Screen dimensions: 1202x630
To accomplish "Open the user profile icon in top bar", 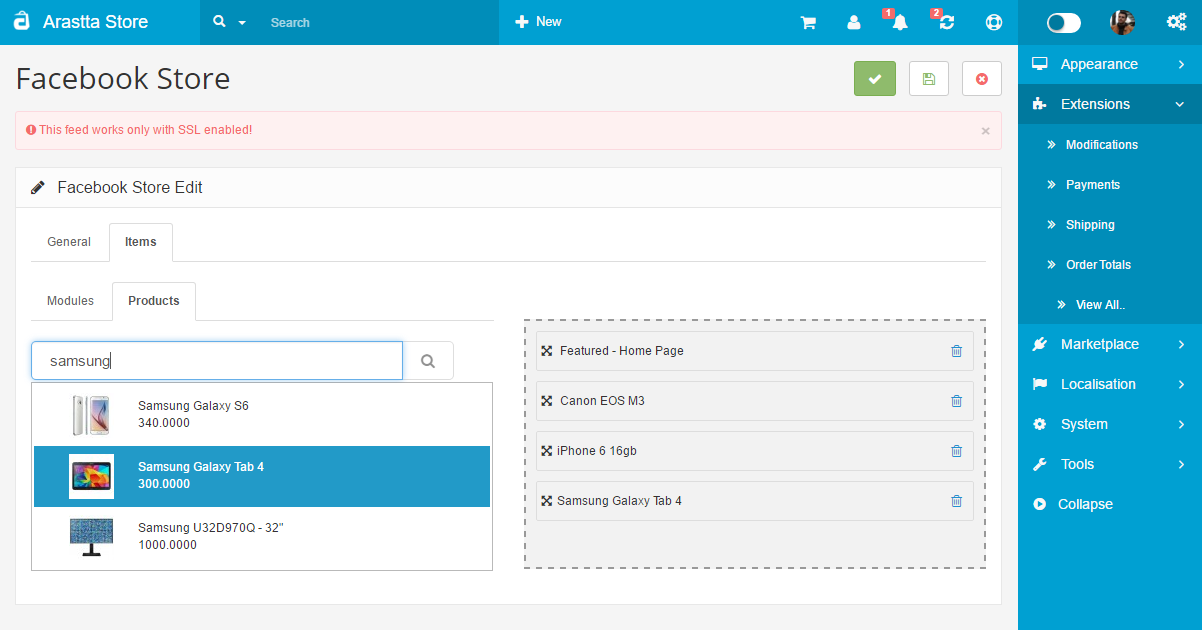I will (x=853, y=22).
